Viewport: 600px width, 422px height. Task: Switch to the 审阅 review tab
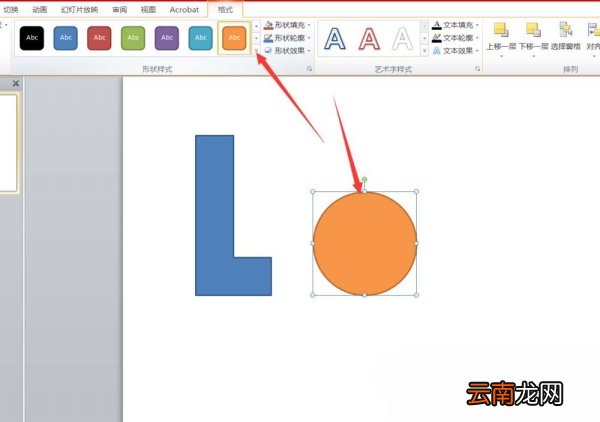point(119,10)
